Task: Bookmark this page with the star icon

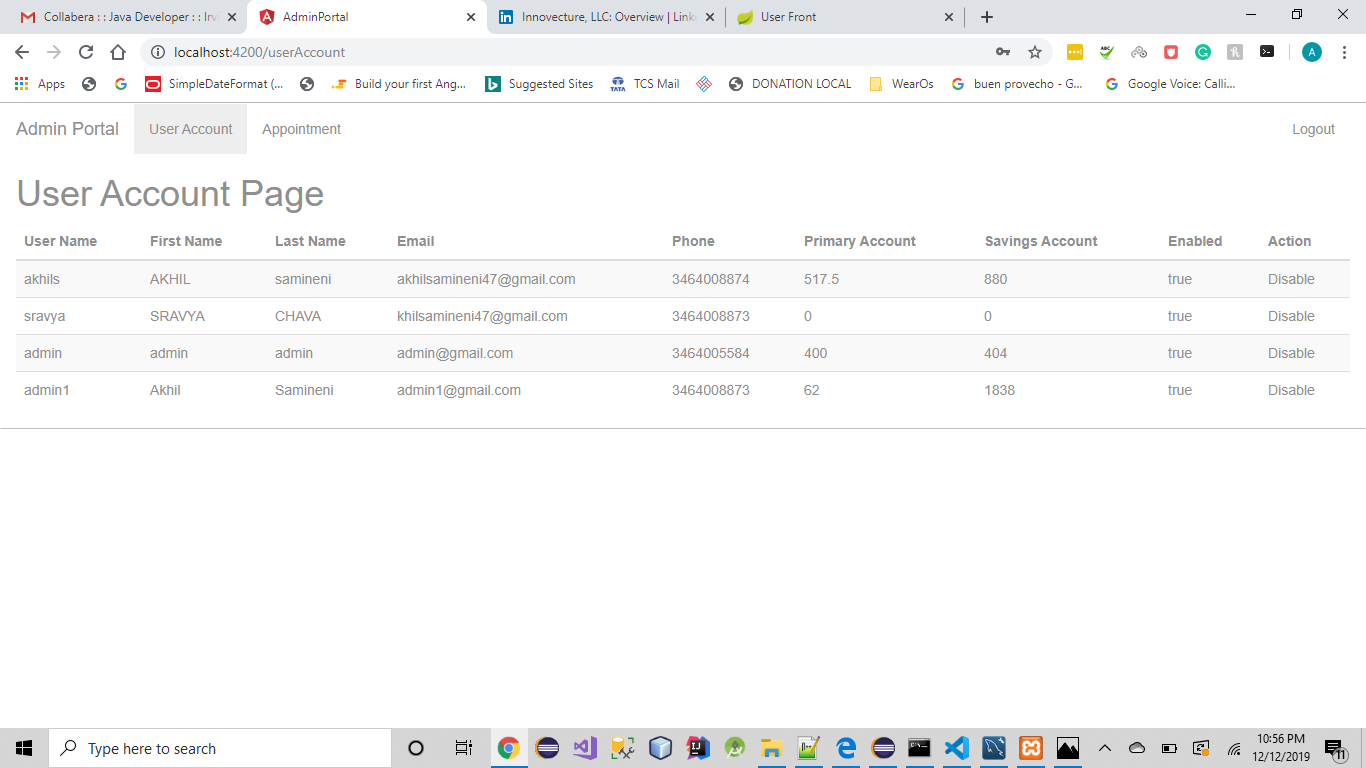Action: pyautogui.click(x=1035, y=52)
